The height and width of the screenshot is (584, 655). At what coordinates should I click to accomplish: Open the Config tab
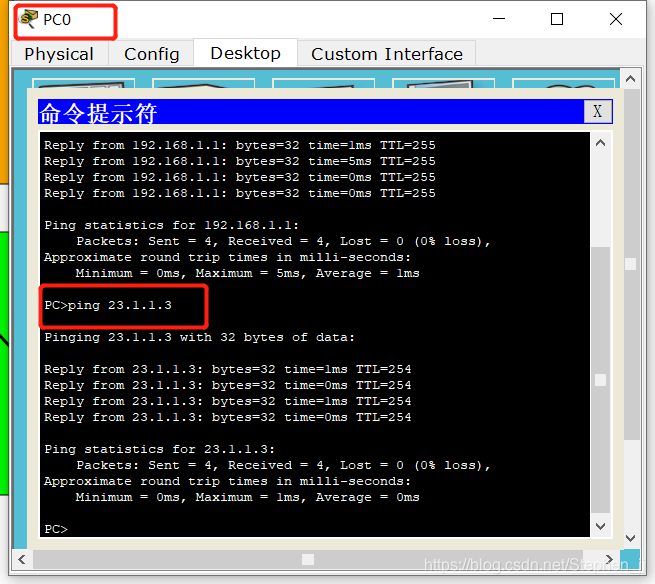pos(151,54)
